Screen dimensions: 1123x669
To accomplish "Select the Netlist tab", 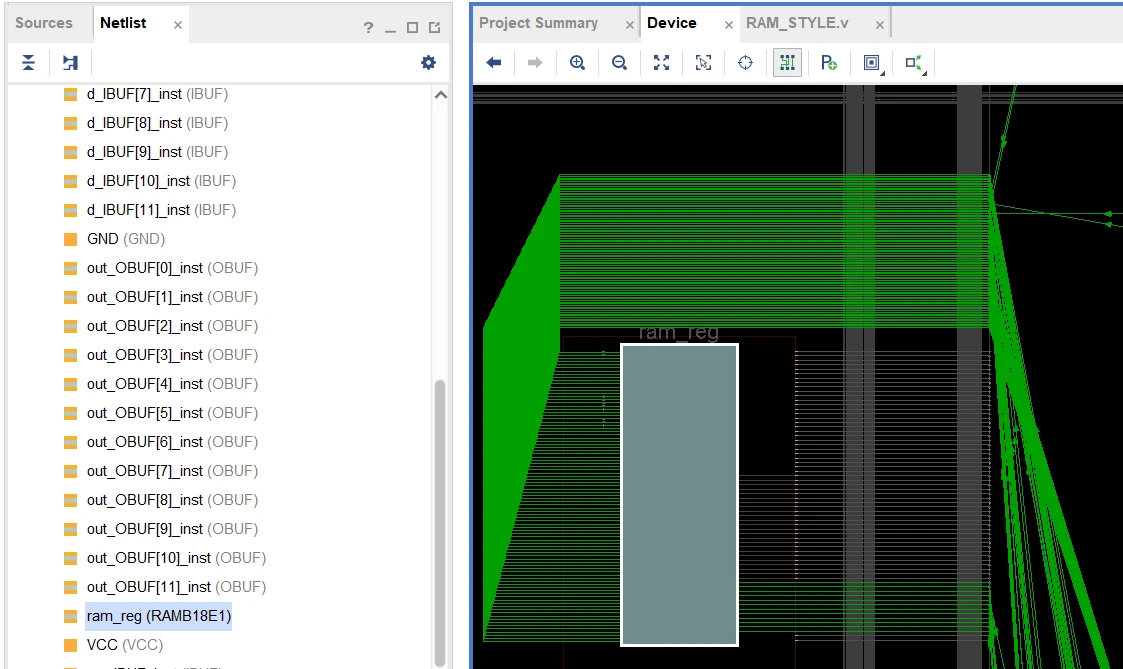I will [123, 23].
